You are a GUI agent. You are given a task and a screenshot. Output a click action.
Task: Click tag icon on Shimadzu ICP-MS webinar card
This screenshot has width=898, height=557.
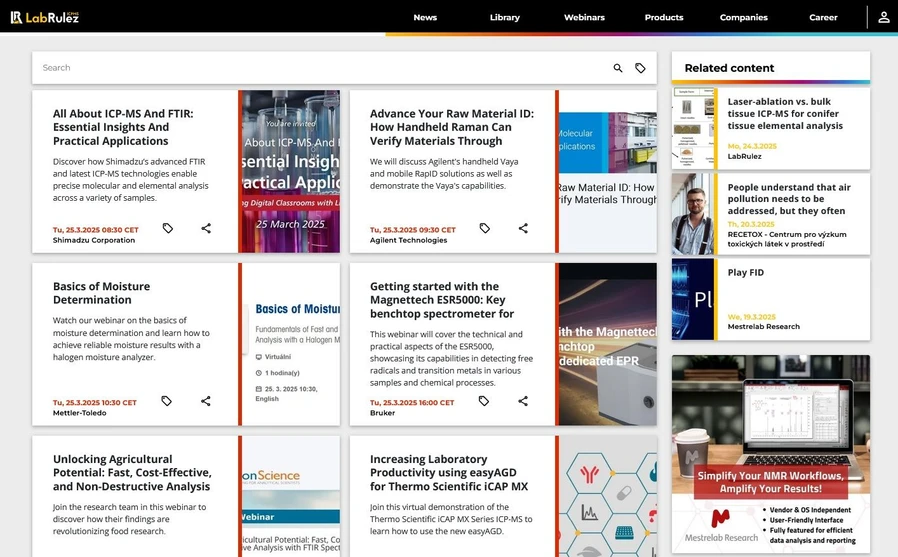coord(168,228)
